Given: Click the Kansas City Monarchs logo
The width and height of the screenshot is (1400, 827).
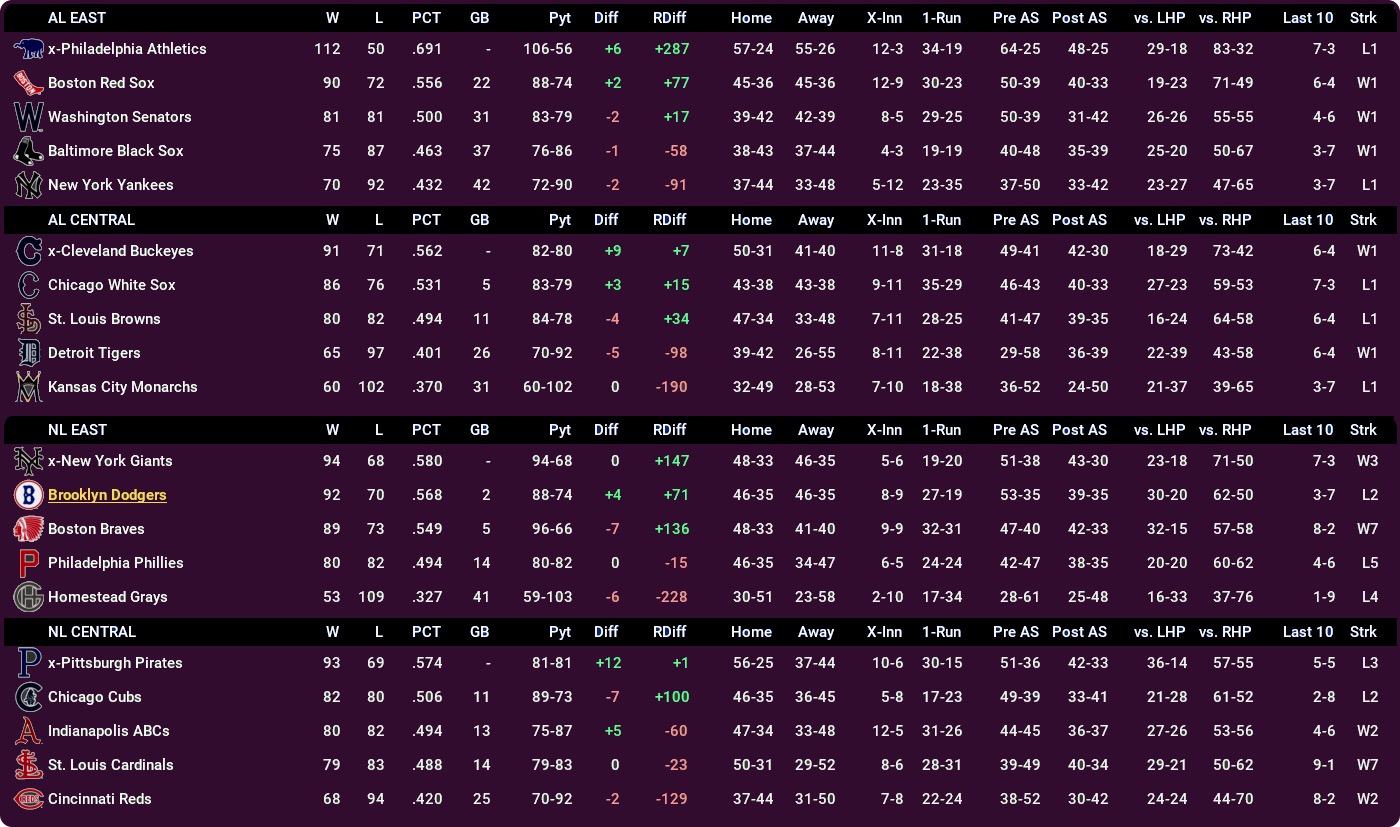Looking at the screenshot, I should click(28, 387).
